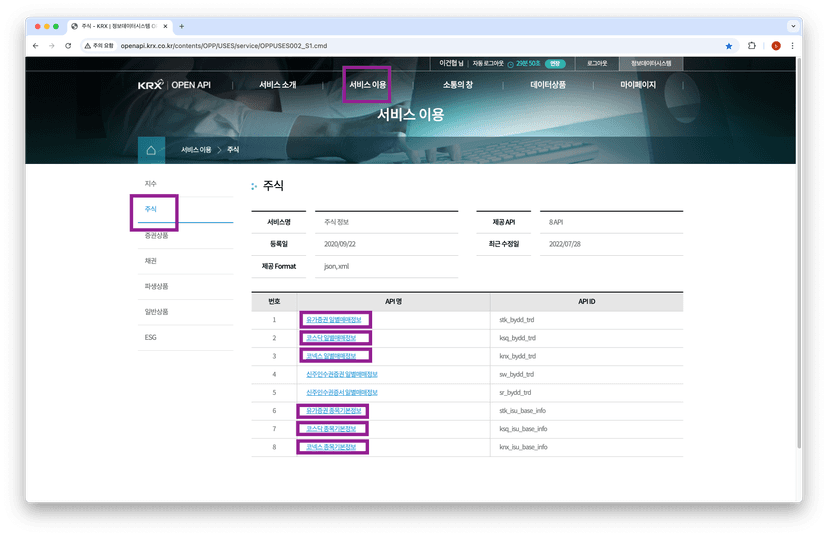Viewport: 828px width, 536px height.
Task: Close the 주식 - KRX browser tab
Action: tap(165, 26)
